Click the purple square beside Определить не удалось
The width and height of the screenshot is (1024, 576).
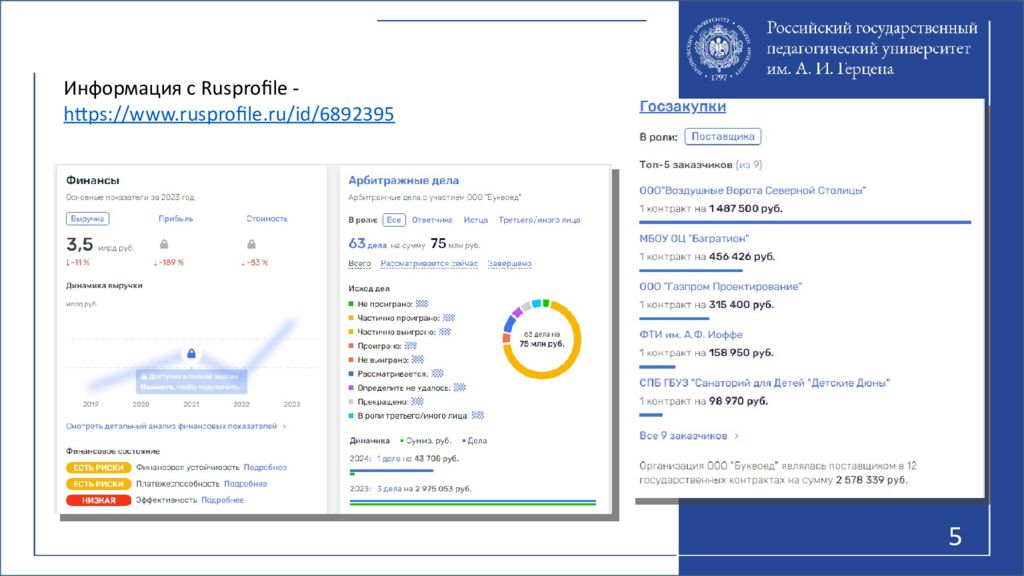pyautogui.click(x=351, y=388)
